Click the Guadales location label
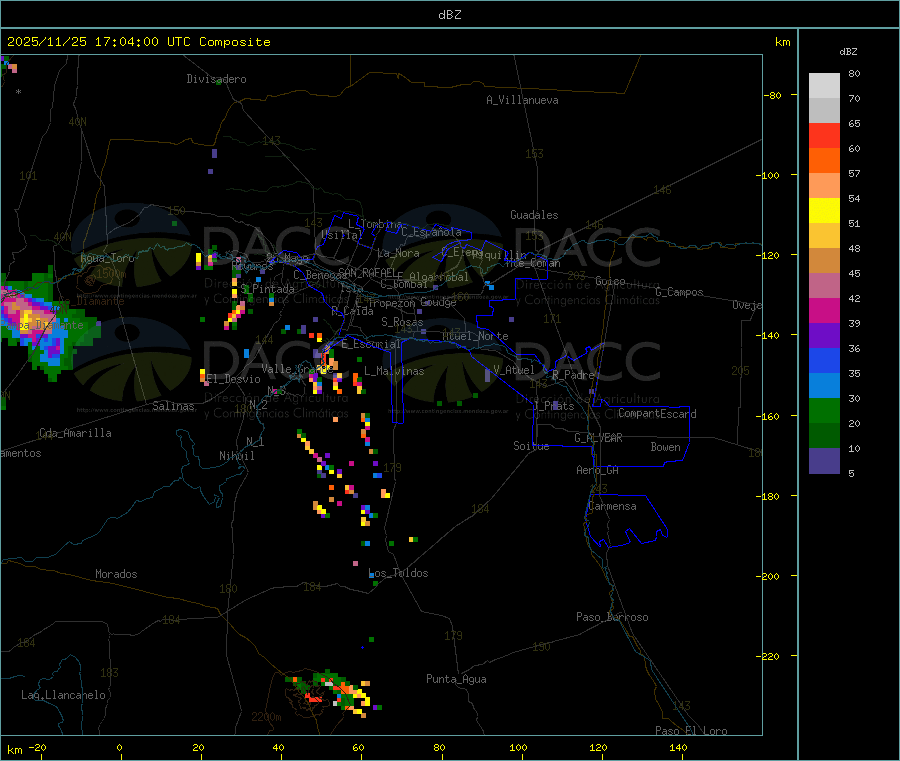Viewport: 900px width, 761px height. point(534,215)
